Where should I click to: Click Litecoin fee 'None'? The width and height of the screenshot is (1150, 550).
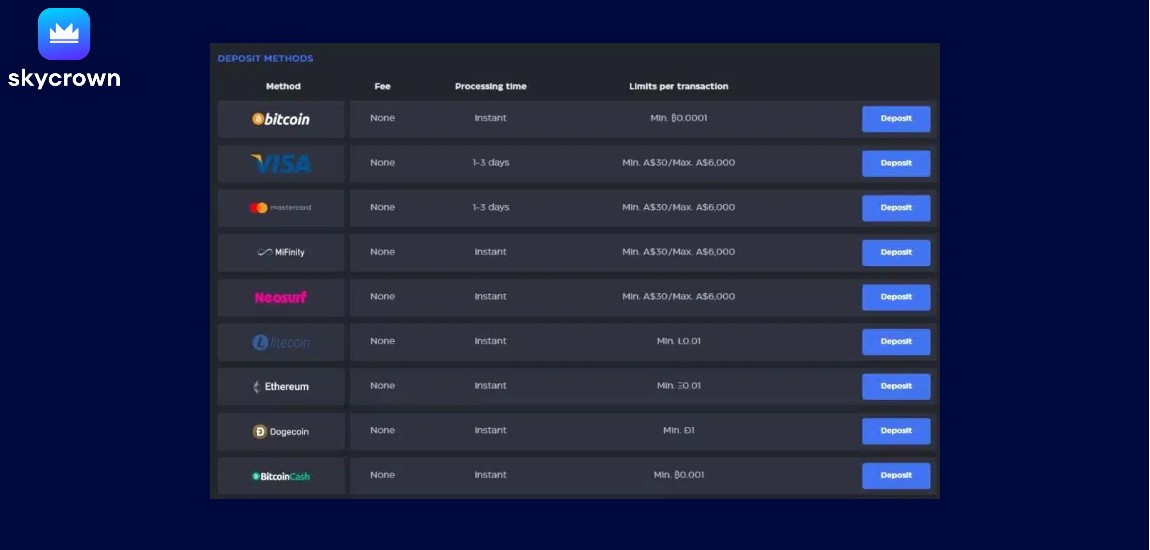point(382,341)
